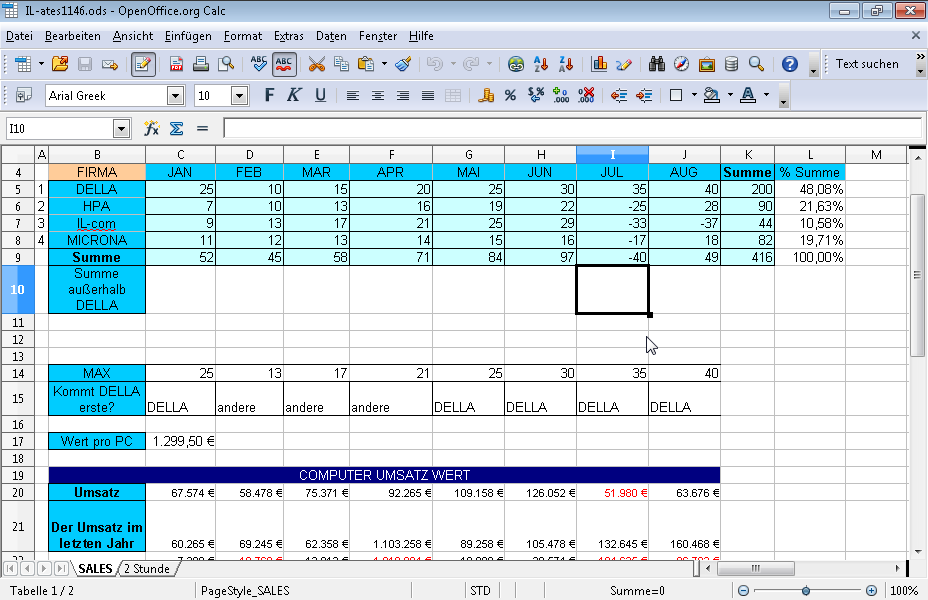Image resolution: width=928 pixels, height=600 pixels.
Task: Sort descending Z to A
Action: coord(566,64)
